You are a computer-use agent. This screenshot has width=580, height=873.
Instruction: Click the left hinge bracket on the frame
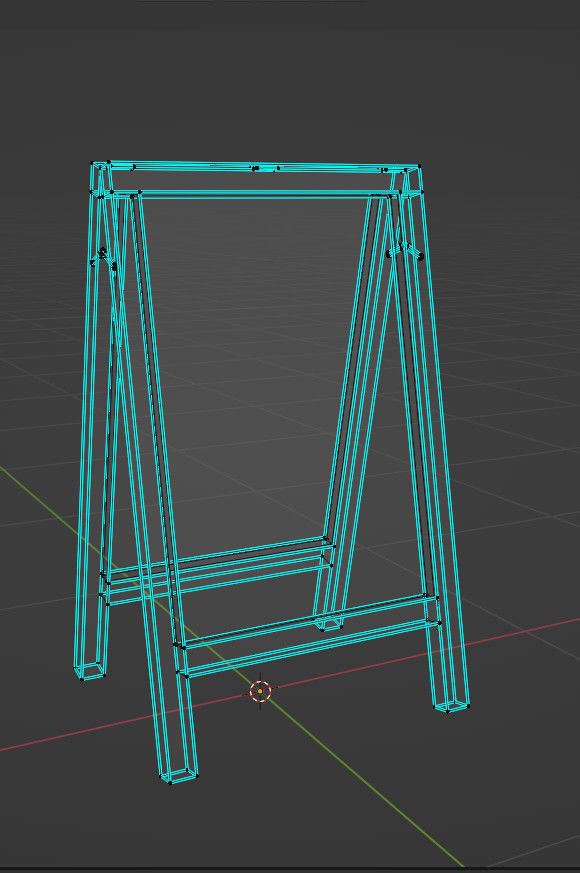104,259
